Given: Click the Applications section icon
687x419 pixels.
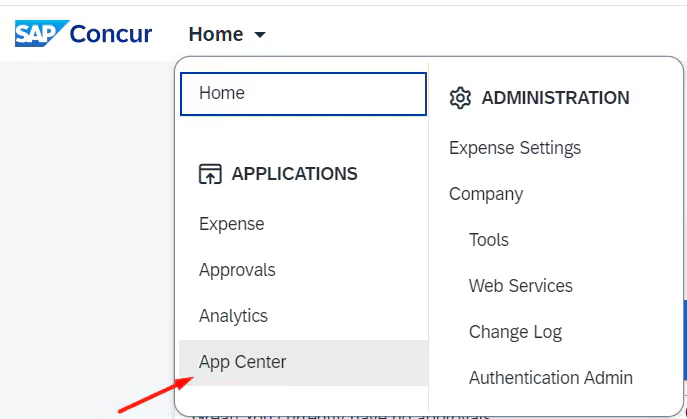Looking at the screenshot, I should (x=210, y=174).
